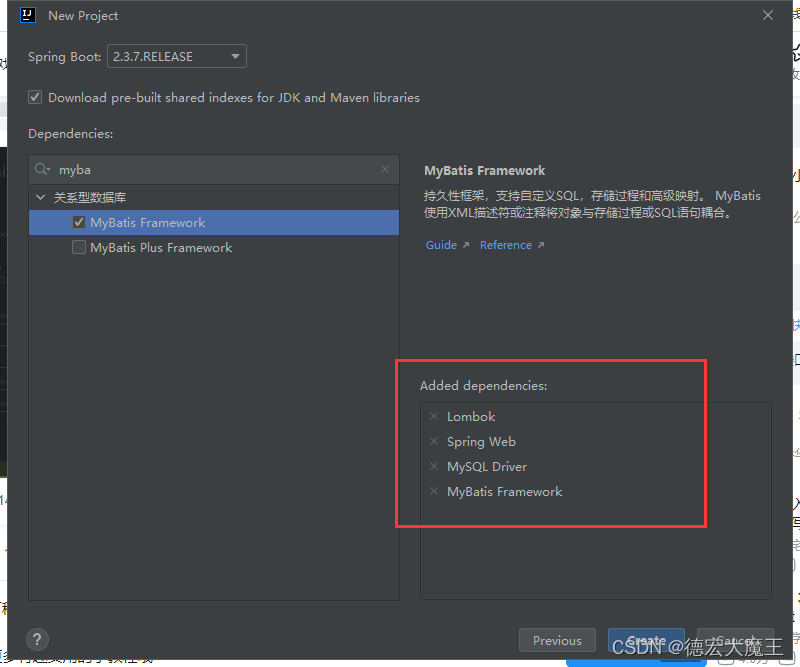Select Lombok in added dependencies
Image resolution: width=800 pixels, height=667 pixels.
click(x=471, y=416)
